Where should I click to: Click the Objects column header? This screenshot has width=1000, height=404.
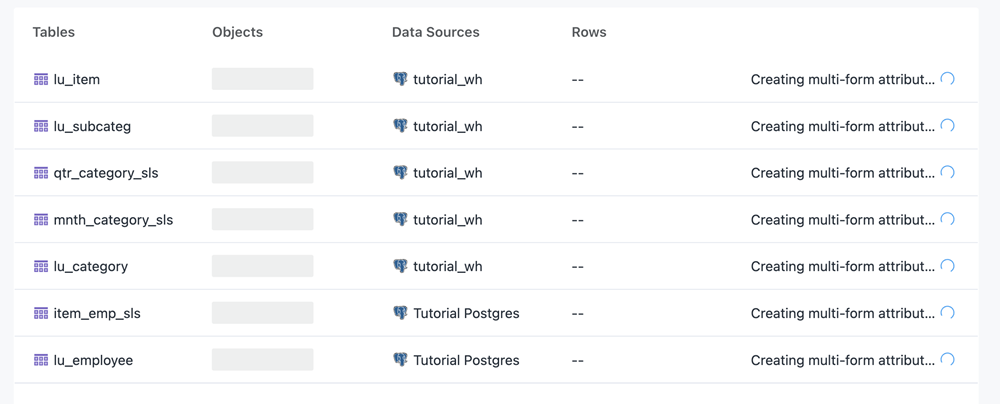click(x=237, y=32)
